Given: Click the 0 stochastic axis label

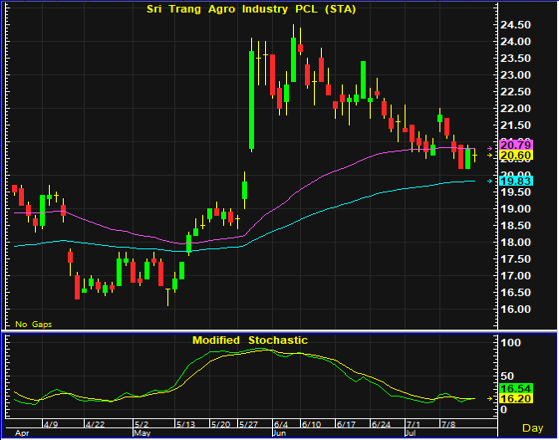Looking at the screenshot, I should pyautogui.click(x=504, y=410).
